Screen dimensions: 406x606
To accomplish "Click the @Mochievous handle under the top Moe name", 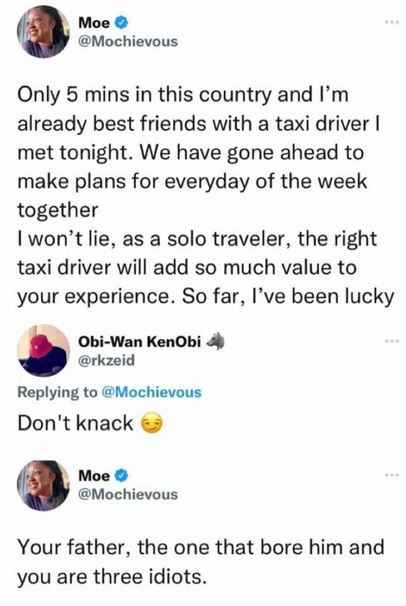I will pyautogui.click(x=128, y=41).
